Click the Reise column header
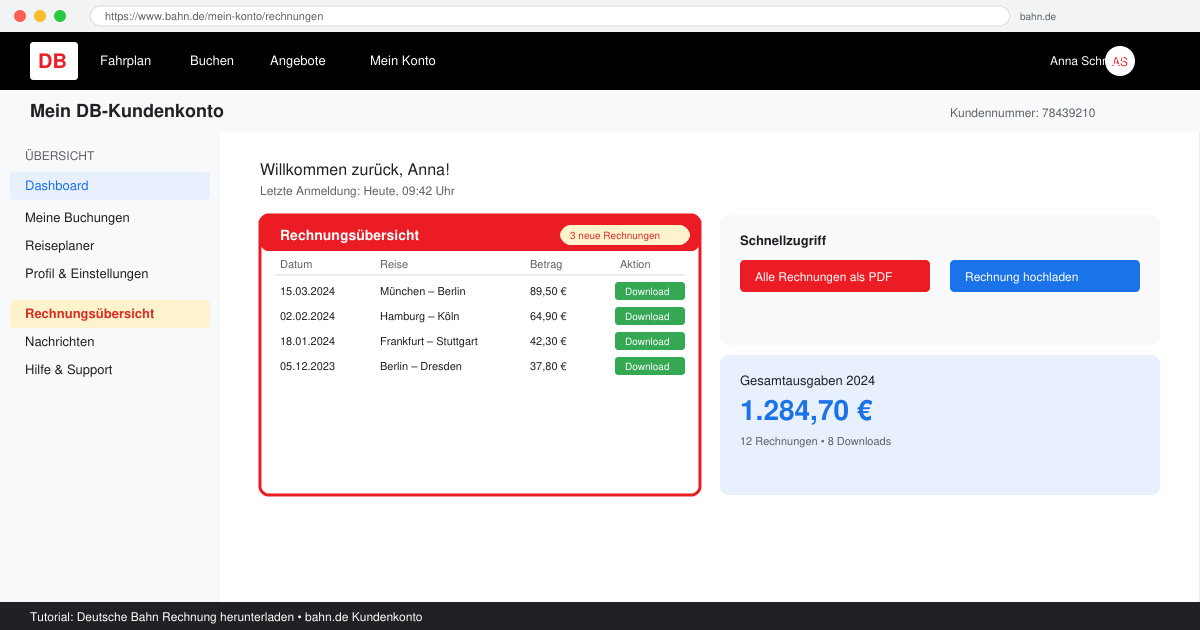The height and width of the screenshot is (630, 1200). pos(394,265)
